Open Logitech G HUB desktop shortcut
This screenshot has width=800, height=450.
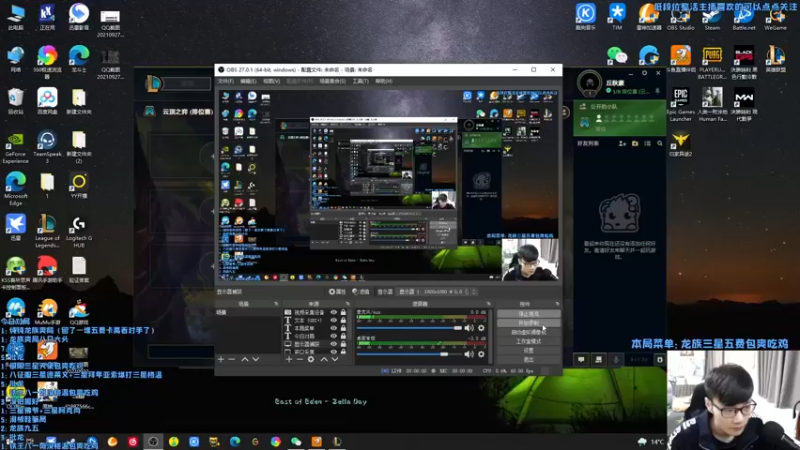[x=79, y=232]
